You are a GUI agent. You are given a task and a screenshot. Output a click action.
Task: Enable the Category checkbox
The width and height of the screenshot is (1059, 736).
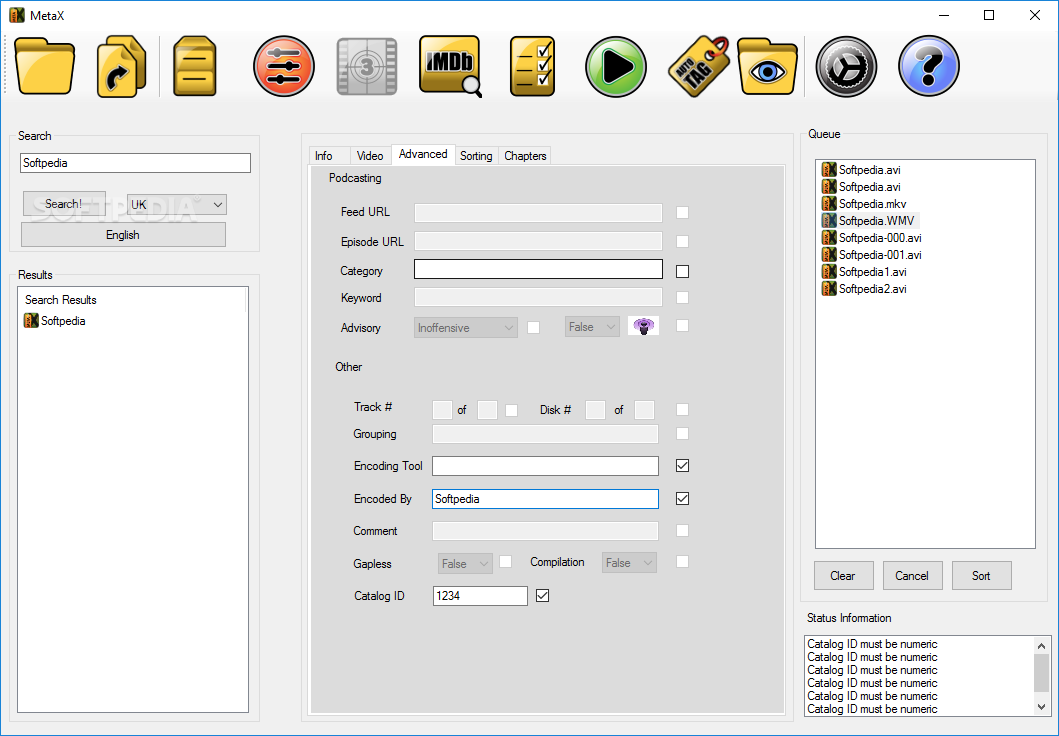[682, 271]
